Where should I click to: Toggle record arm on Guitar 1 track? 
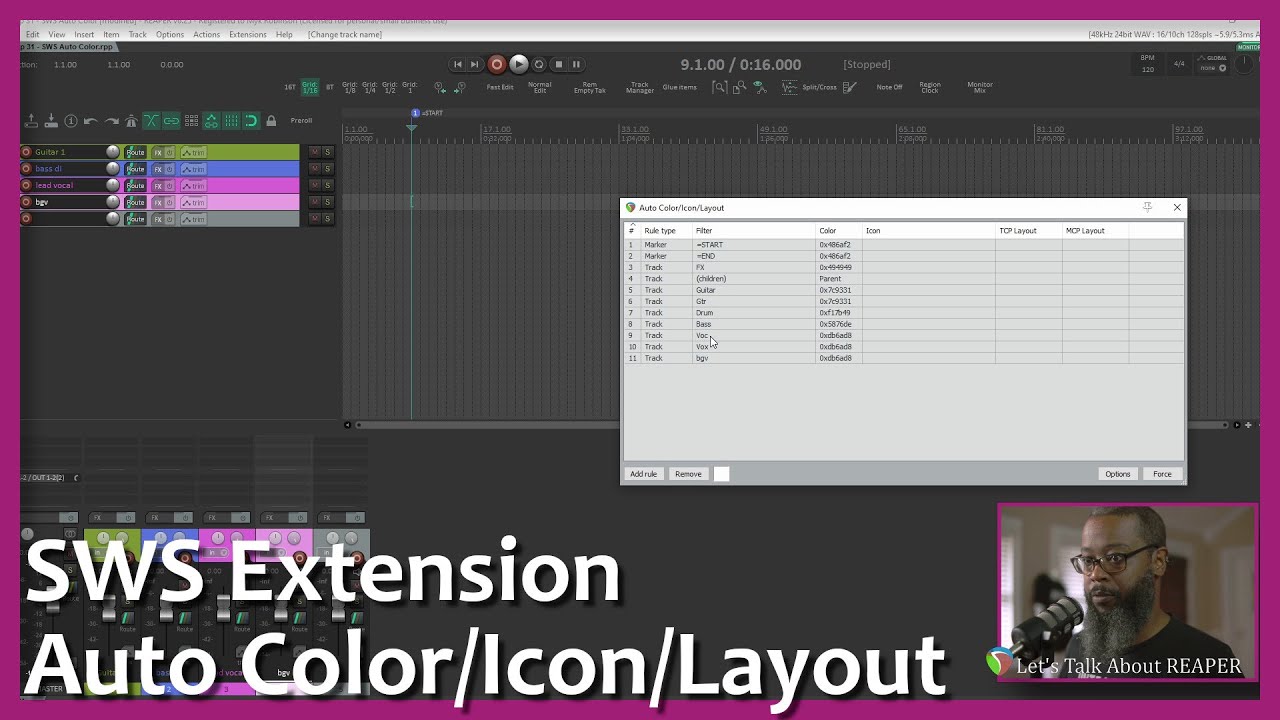pos(26,152)
